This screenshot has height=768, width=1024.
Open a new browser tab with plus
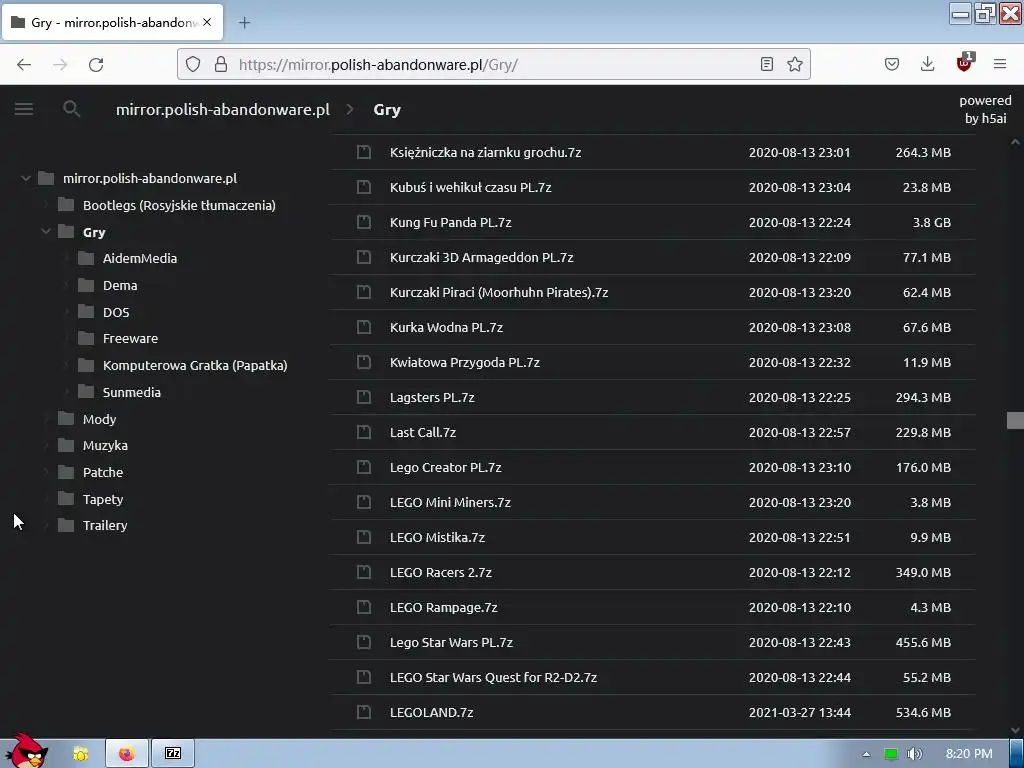click(x=244, y=23)
